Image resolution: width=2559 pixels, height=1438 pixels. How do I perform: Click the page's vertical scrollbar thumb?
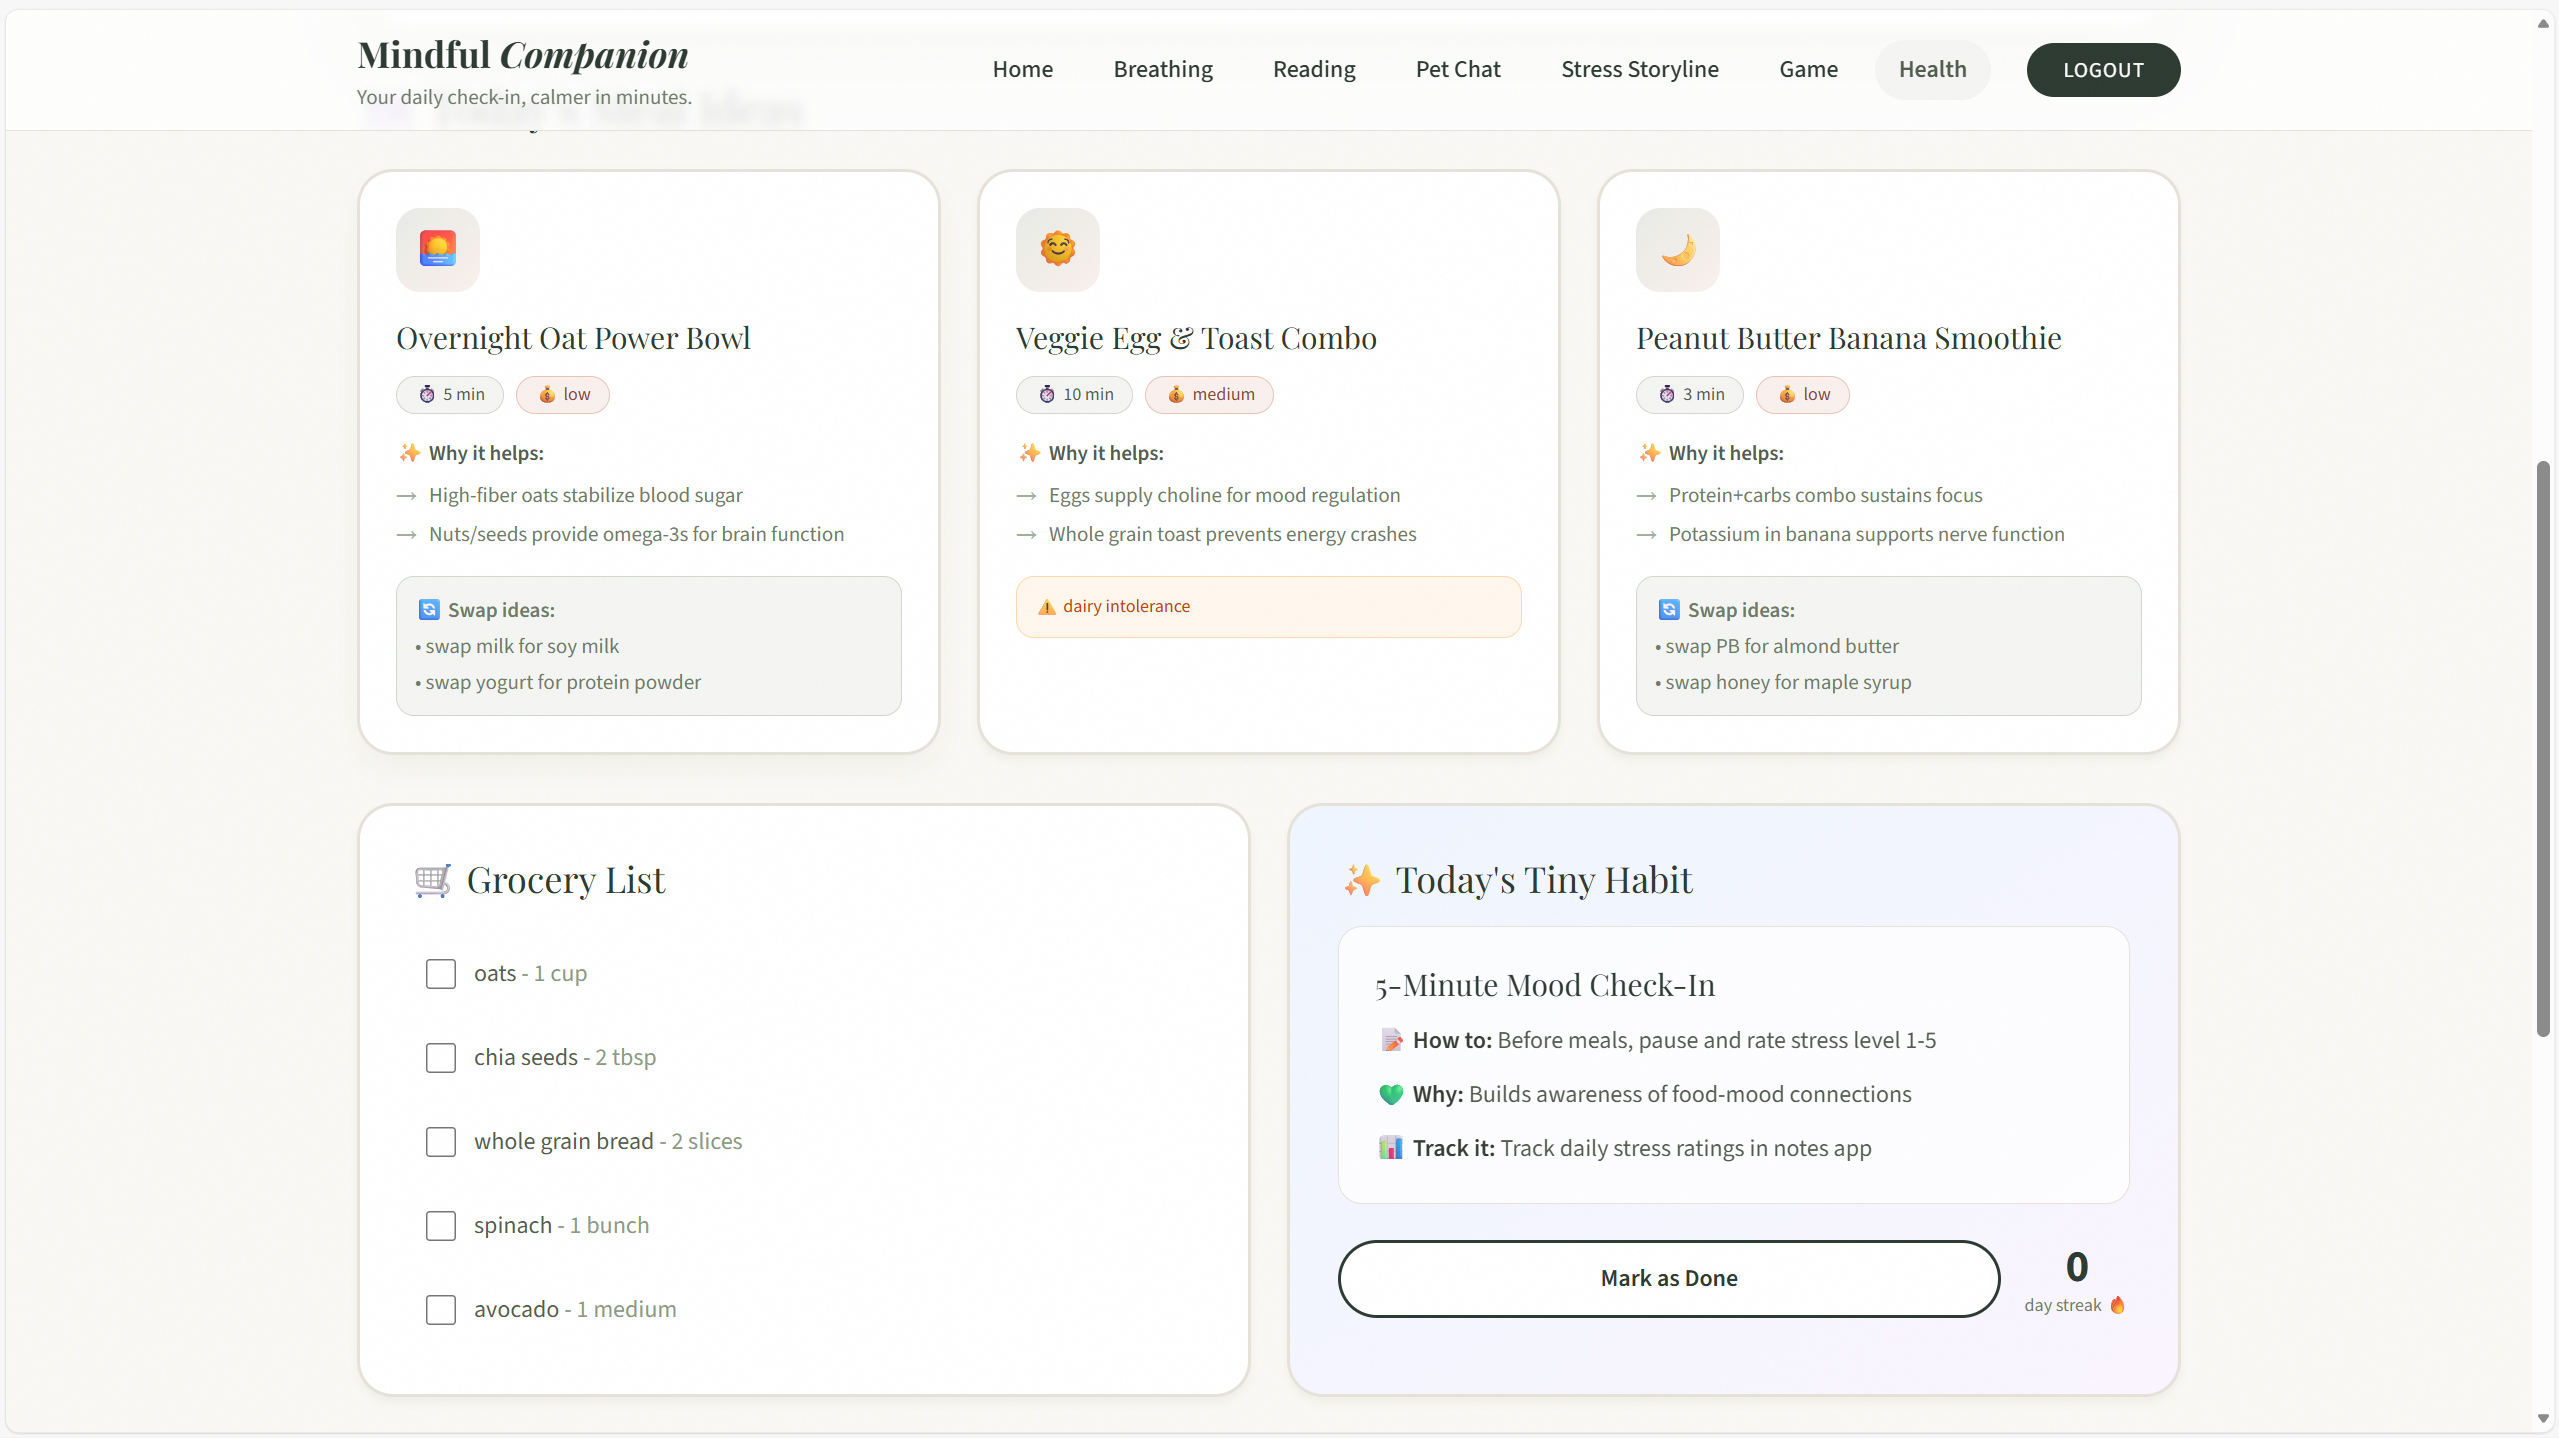point(2542,749)
